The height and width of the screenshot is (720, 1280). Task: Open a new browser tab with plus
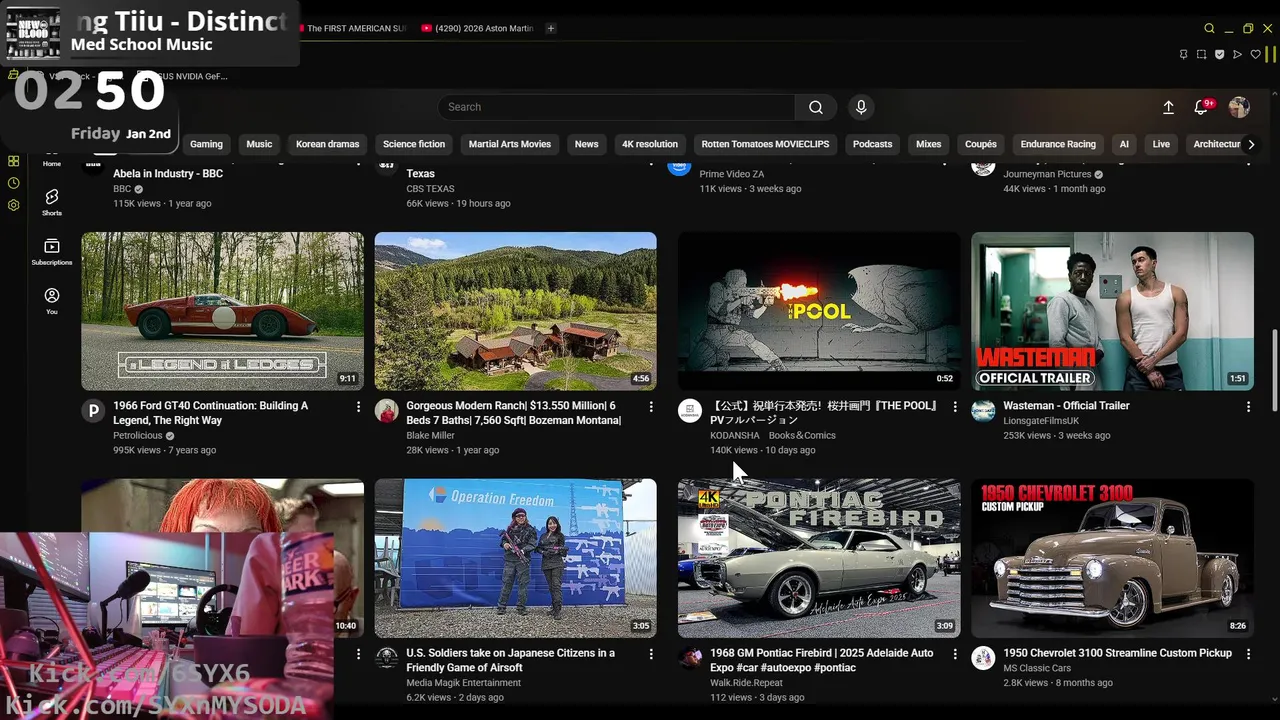(x=550, y=28)
